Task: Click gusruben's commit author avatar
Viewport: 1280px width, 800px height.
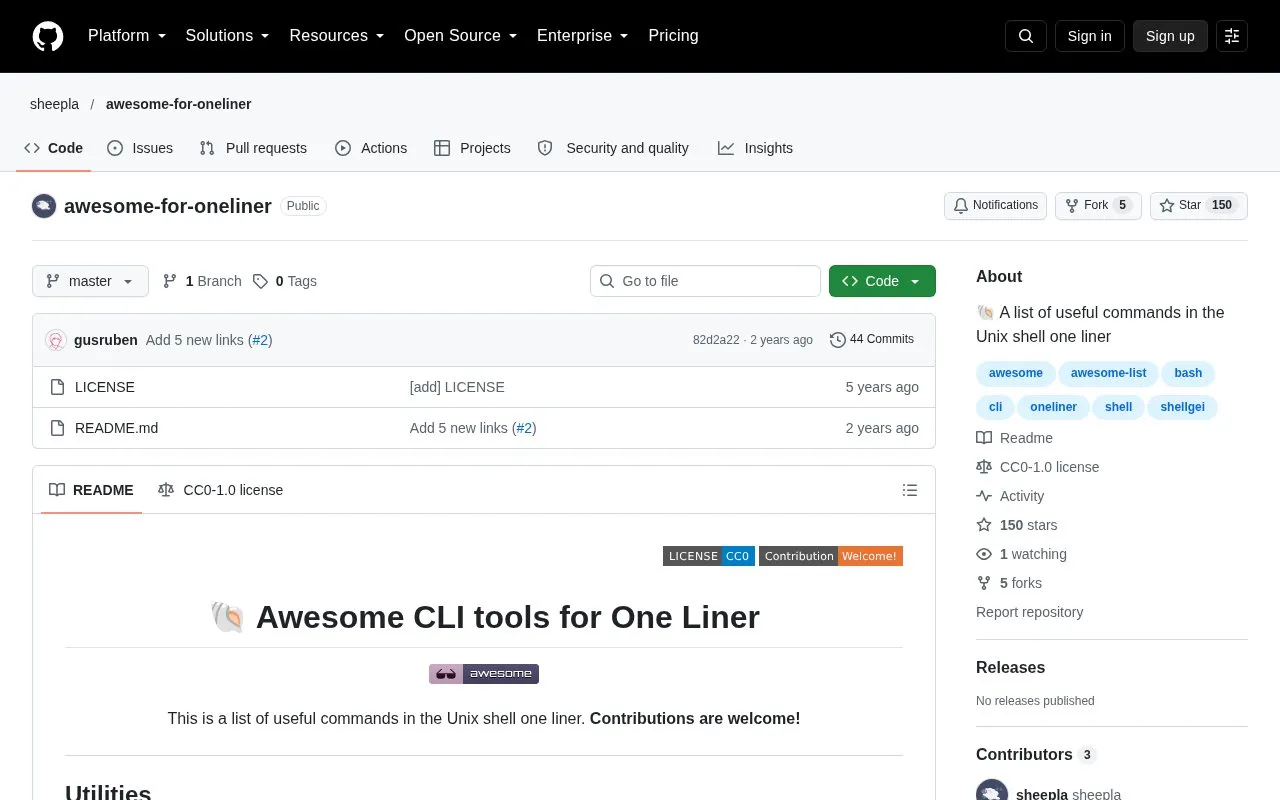Action: click(x=56, y=340)
